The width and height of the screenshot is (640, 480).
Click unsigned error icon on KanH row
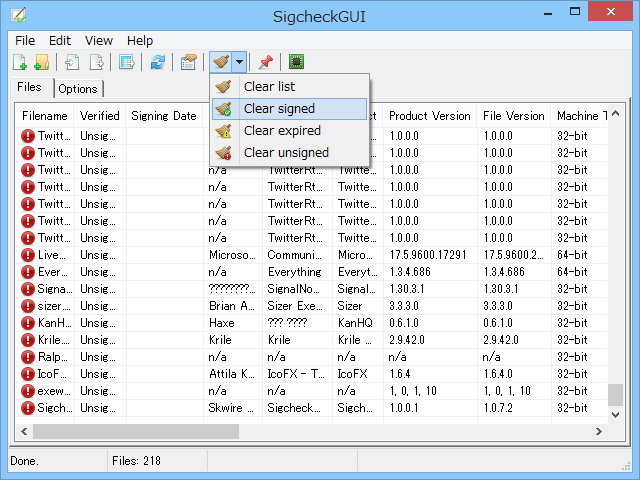click(x=28, y=323)
